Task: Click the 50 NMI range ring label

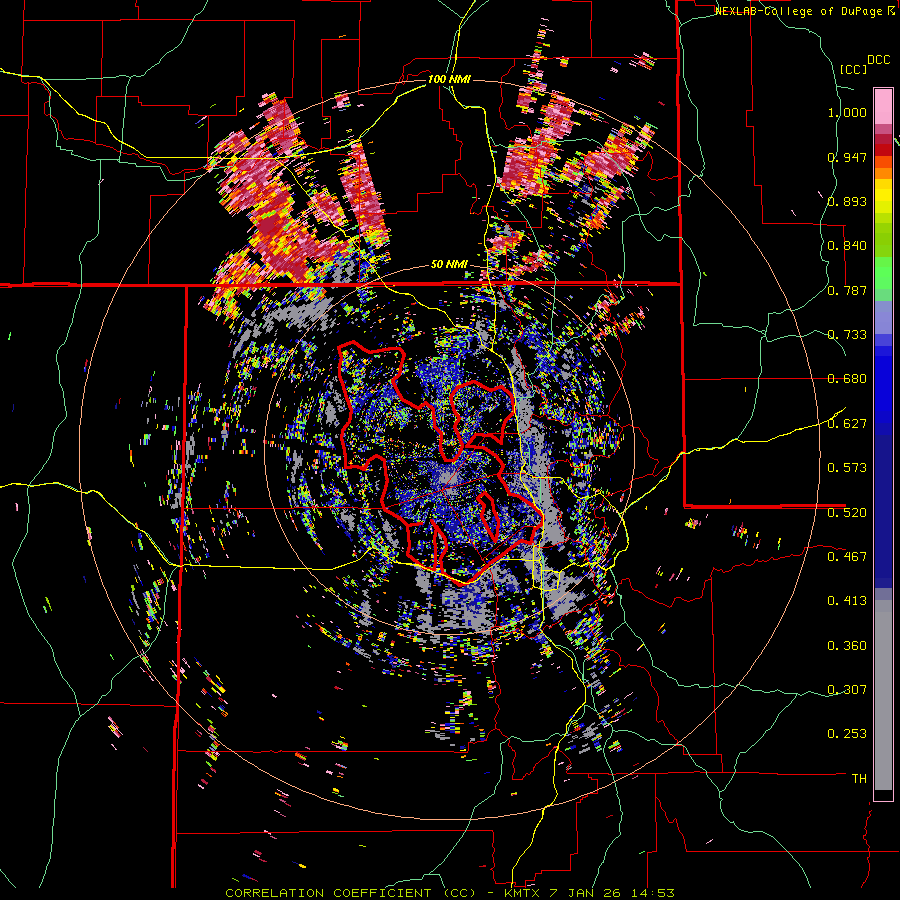Action: click(x=449, y=265)
